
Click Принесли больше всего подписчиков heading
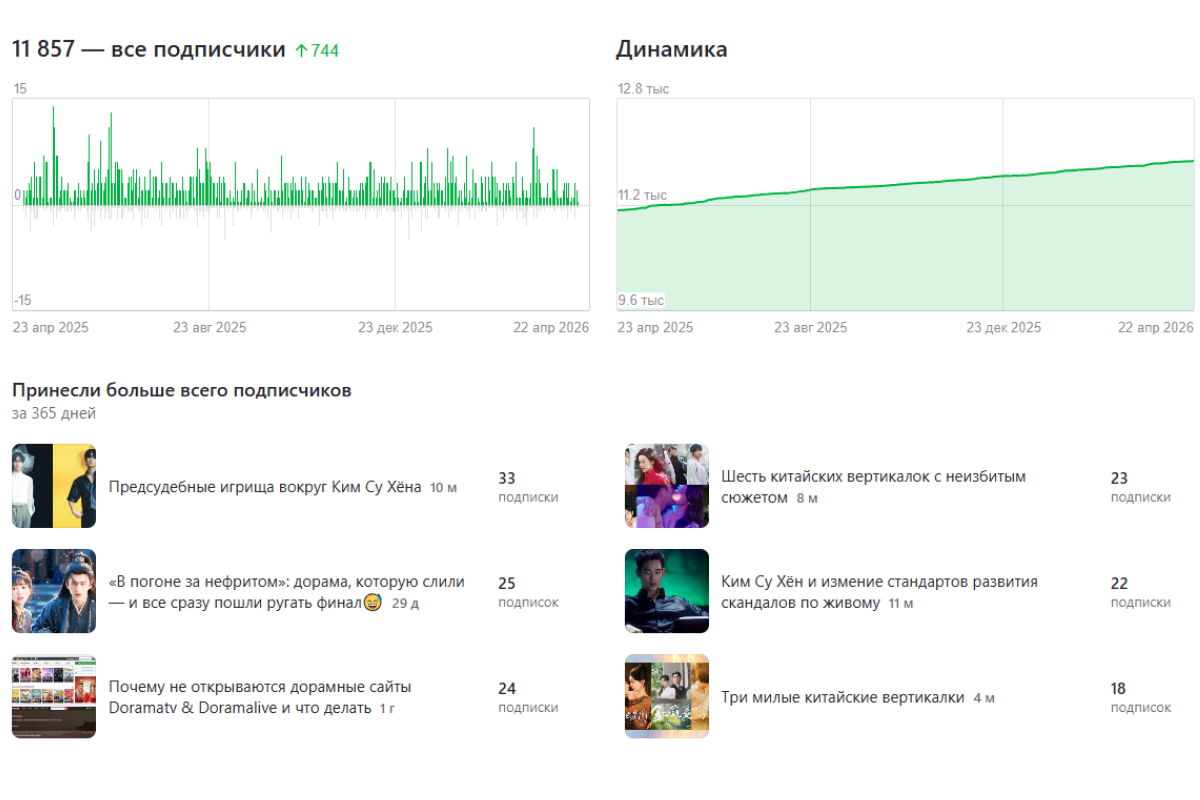click(182, 390)
